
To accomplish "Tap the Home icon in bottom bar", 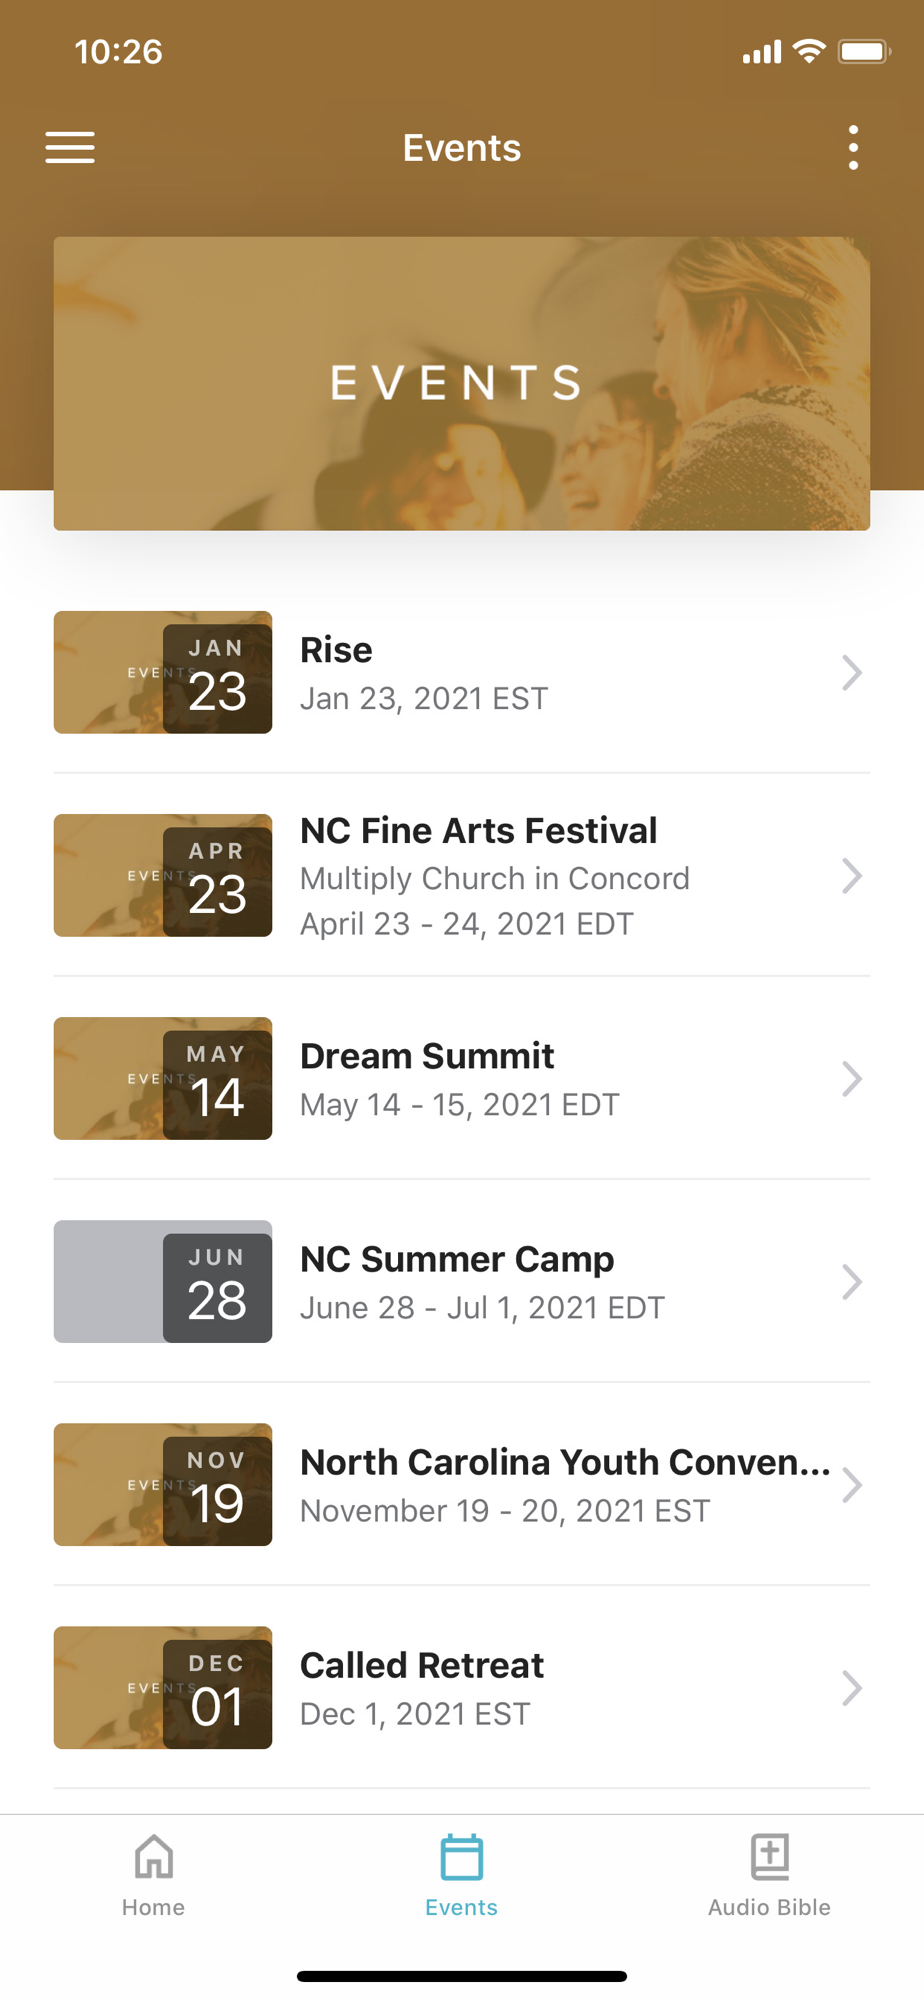I will tap(153, 1858).
